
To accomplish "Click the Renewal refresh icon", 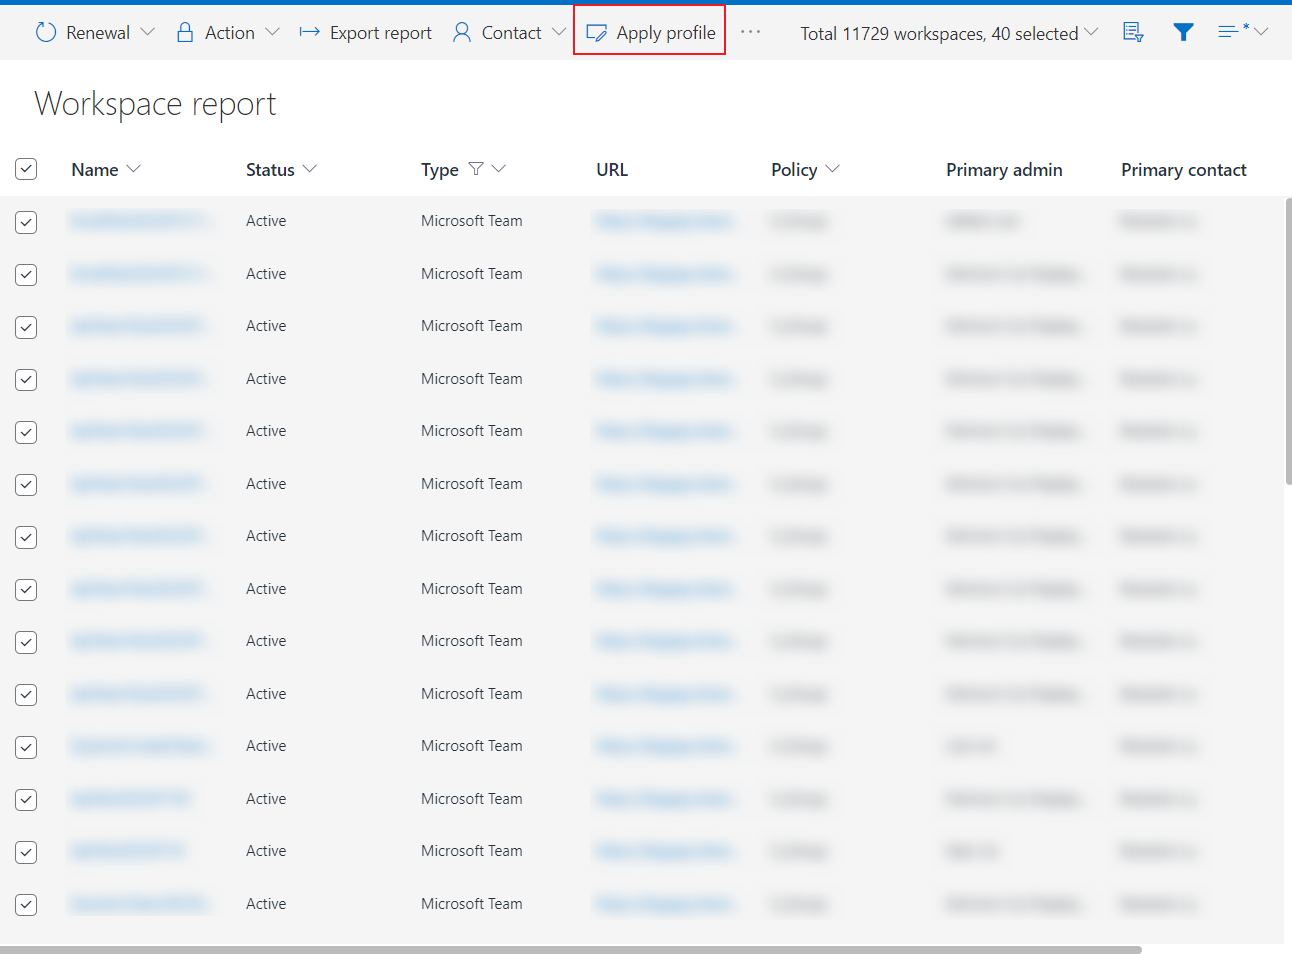I will pyautogui.click(x=46, y=33).
